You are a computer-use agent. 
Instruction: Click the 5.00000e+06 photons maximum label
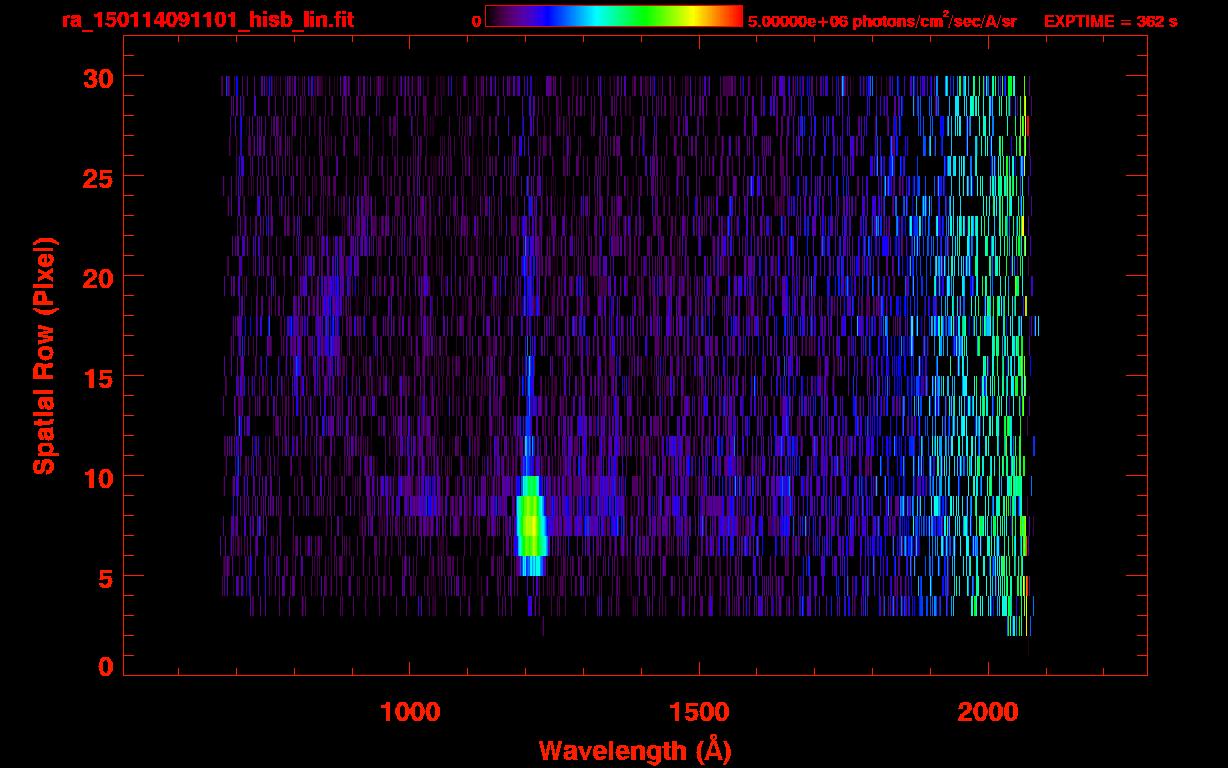(881, 21)
